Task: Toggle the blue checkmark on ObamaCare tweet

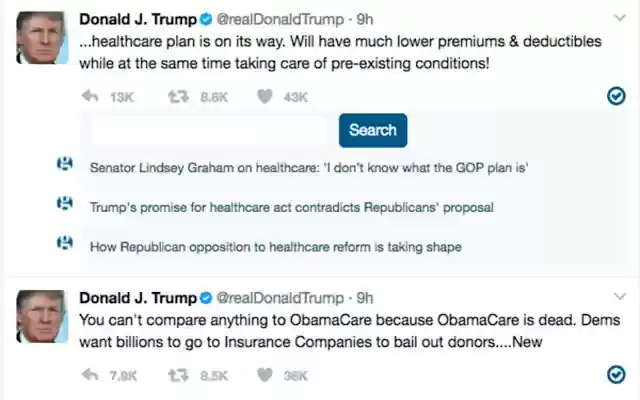Action: click(x=617, y=375)
